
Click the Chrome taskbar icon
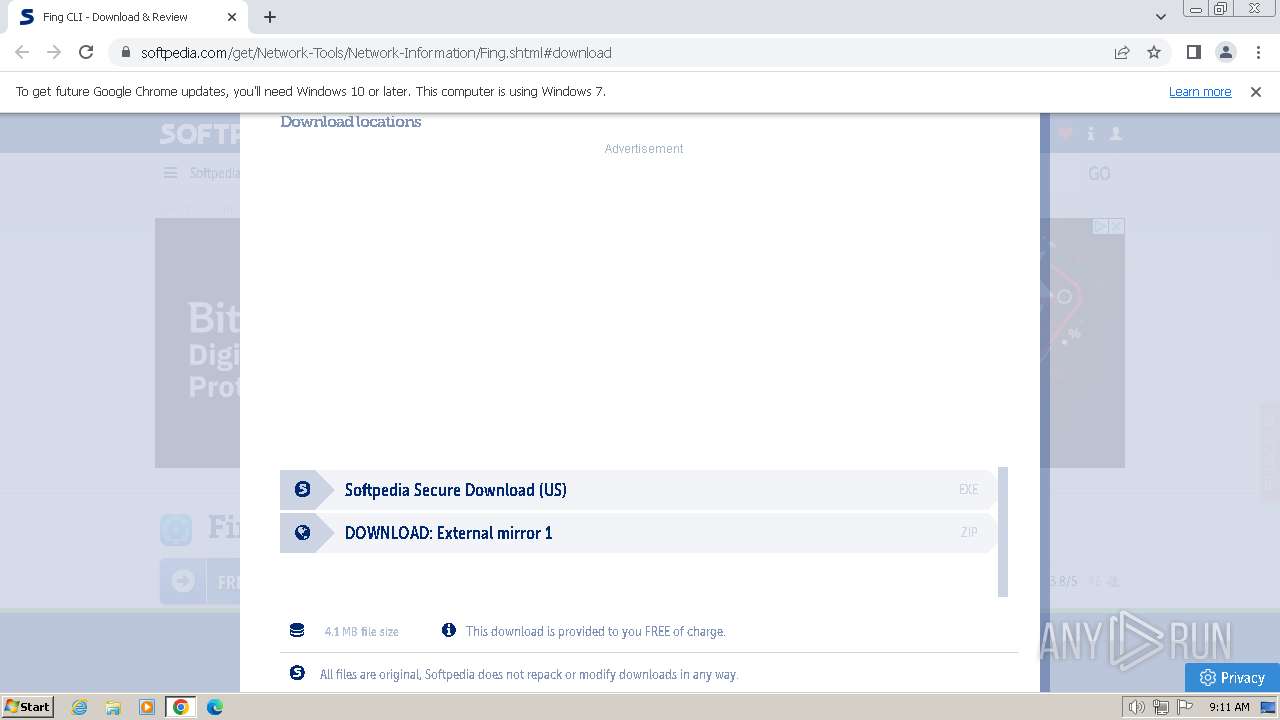click(x=181, y=707)
